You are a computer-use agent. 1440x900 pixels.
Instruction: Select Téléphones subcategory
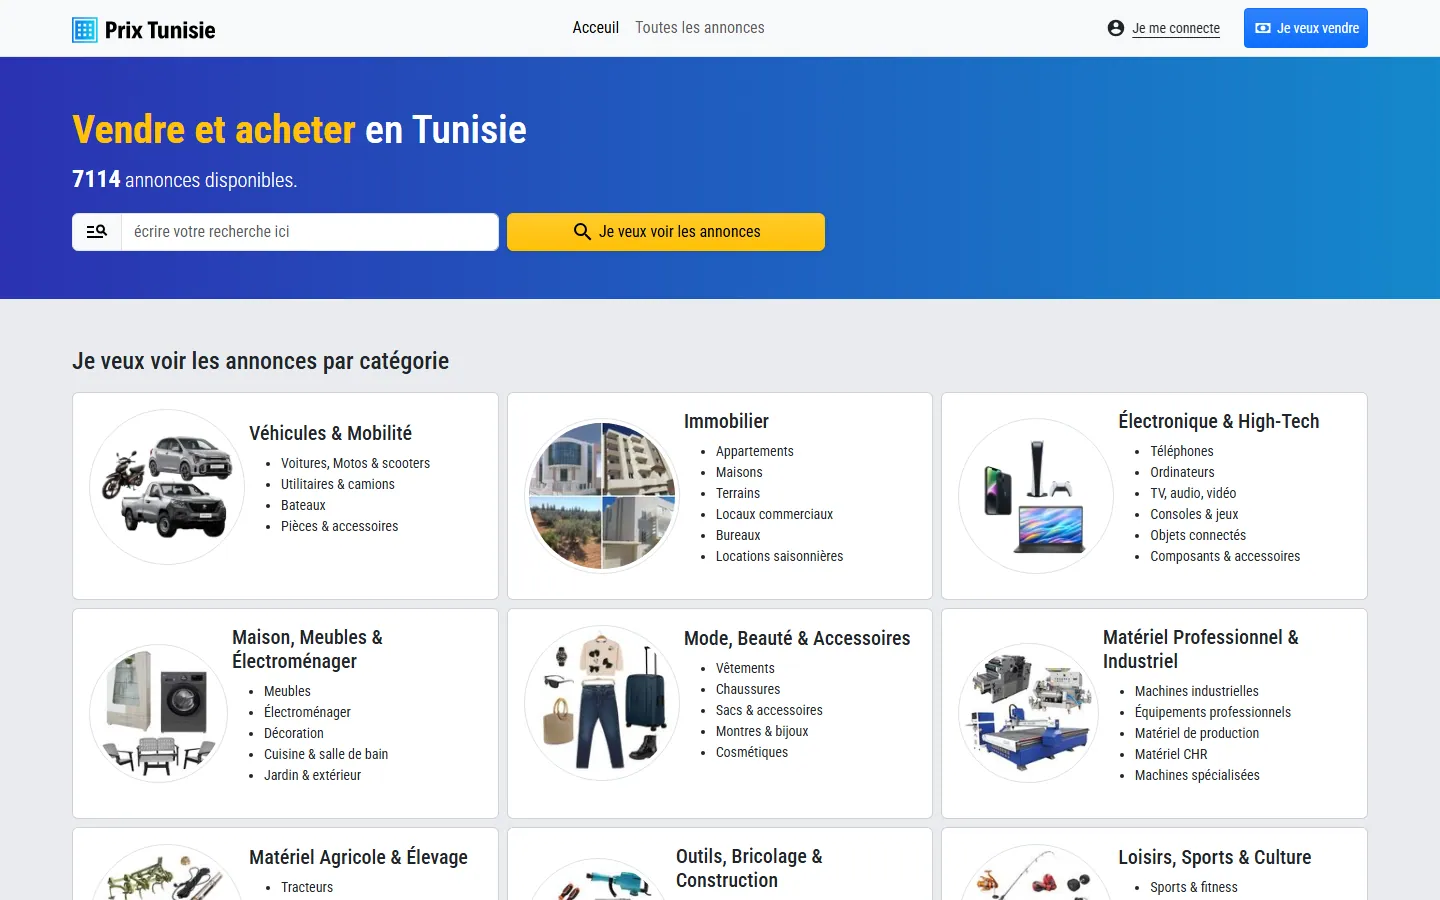[1181, 451]
